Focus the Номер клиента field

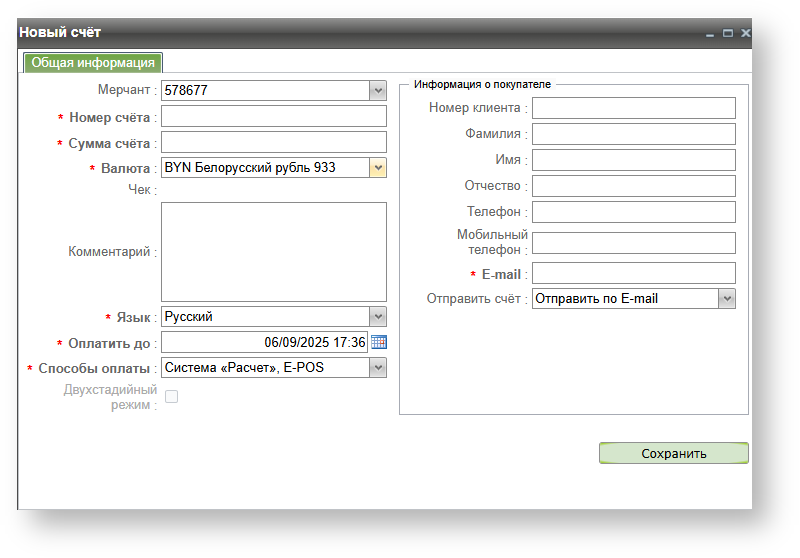pyautogui.click(x=633, y=108)
